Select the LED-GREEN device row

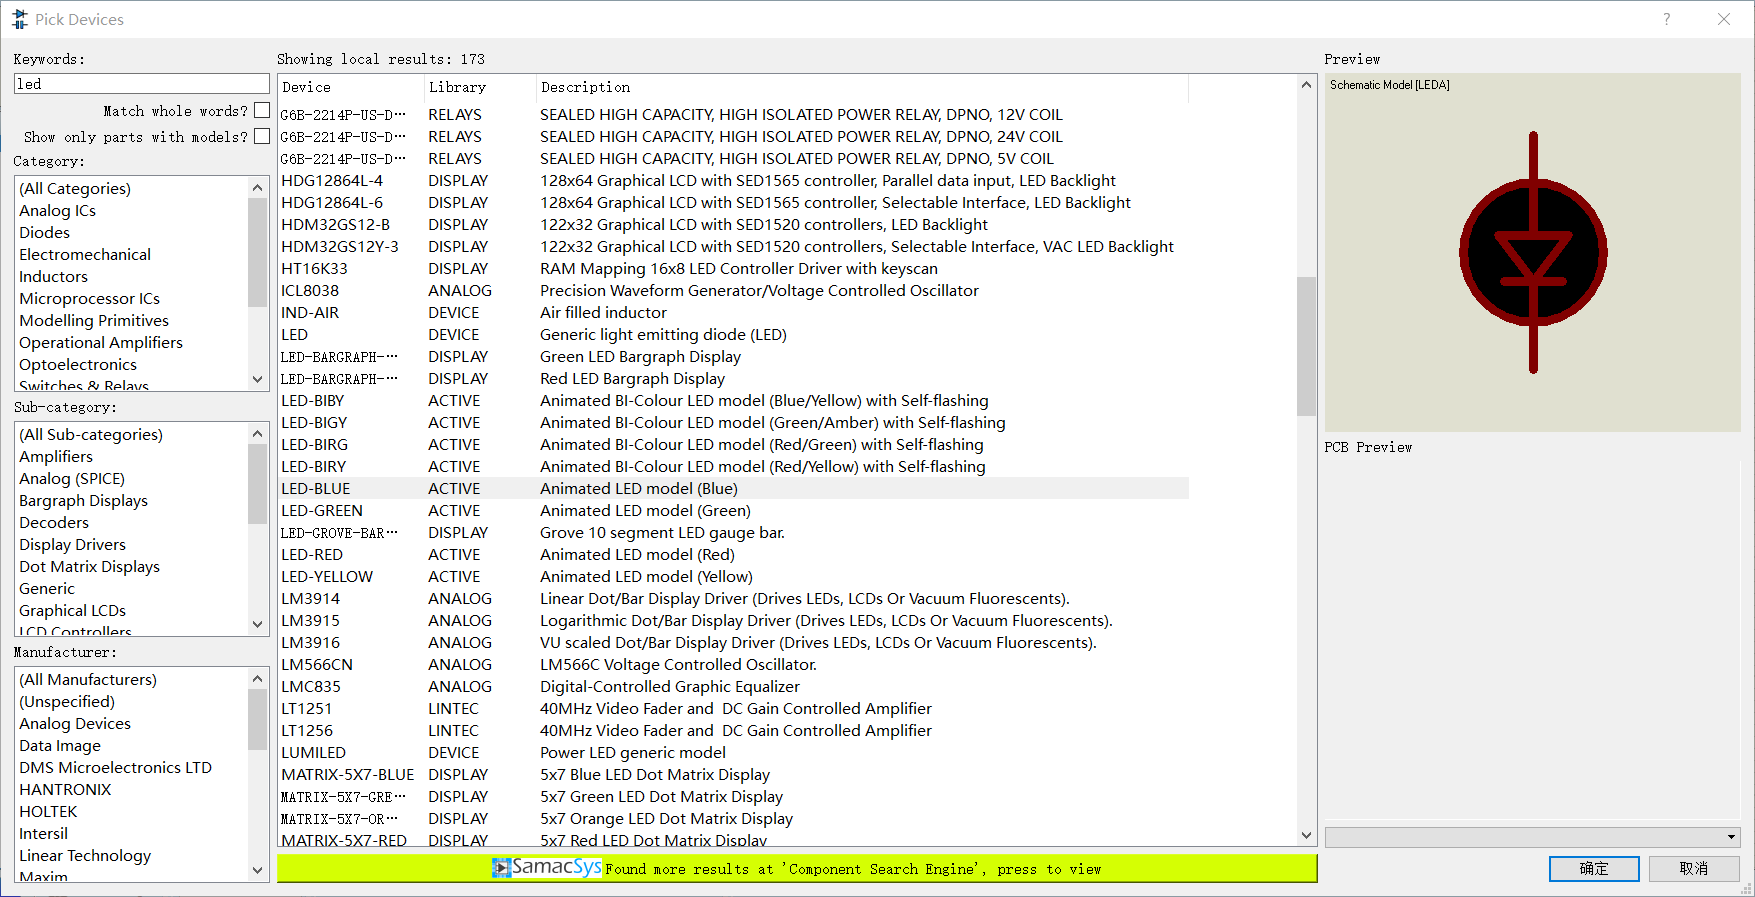coord(734,510)
